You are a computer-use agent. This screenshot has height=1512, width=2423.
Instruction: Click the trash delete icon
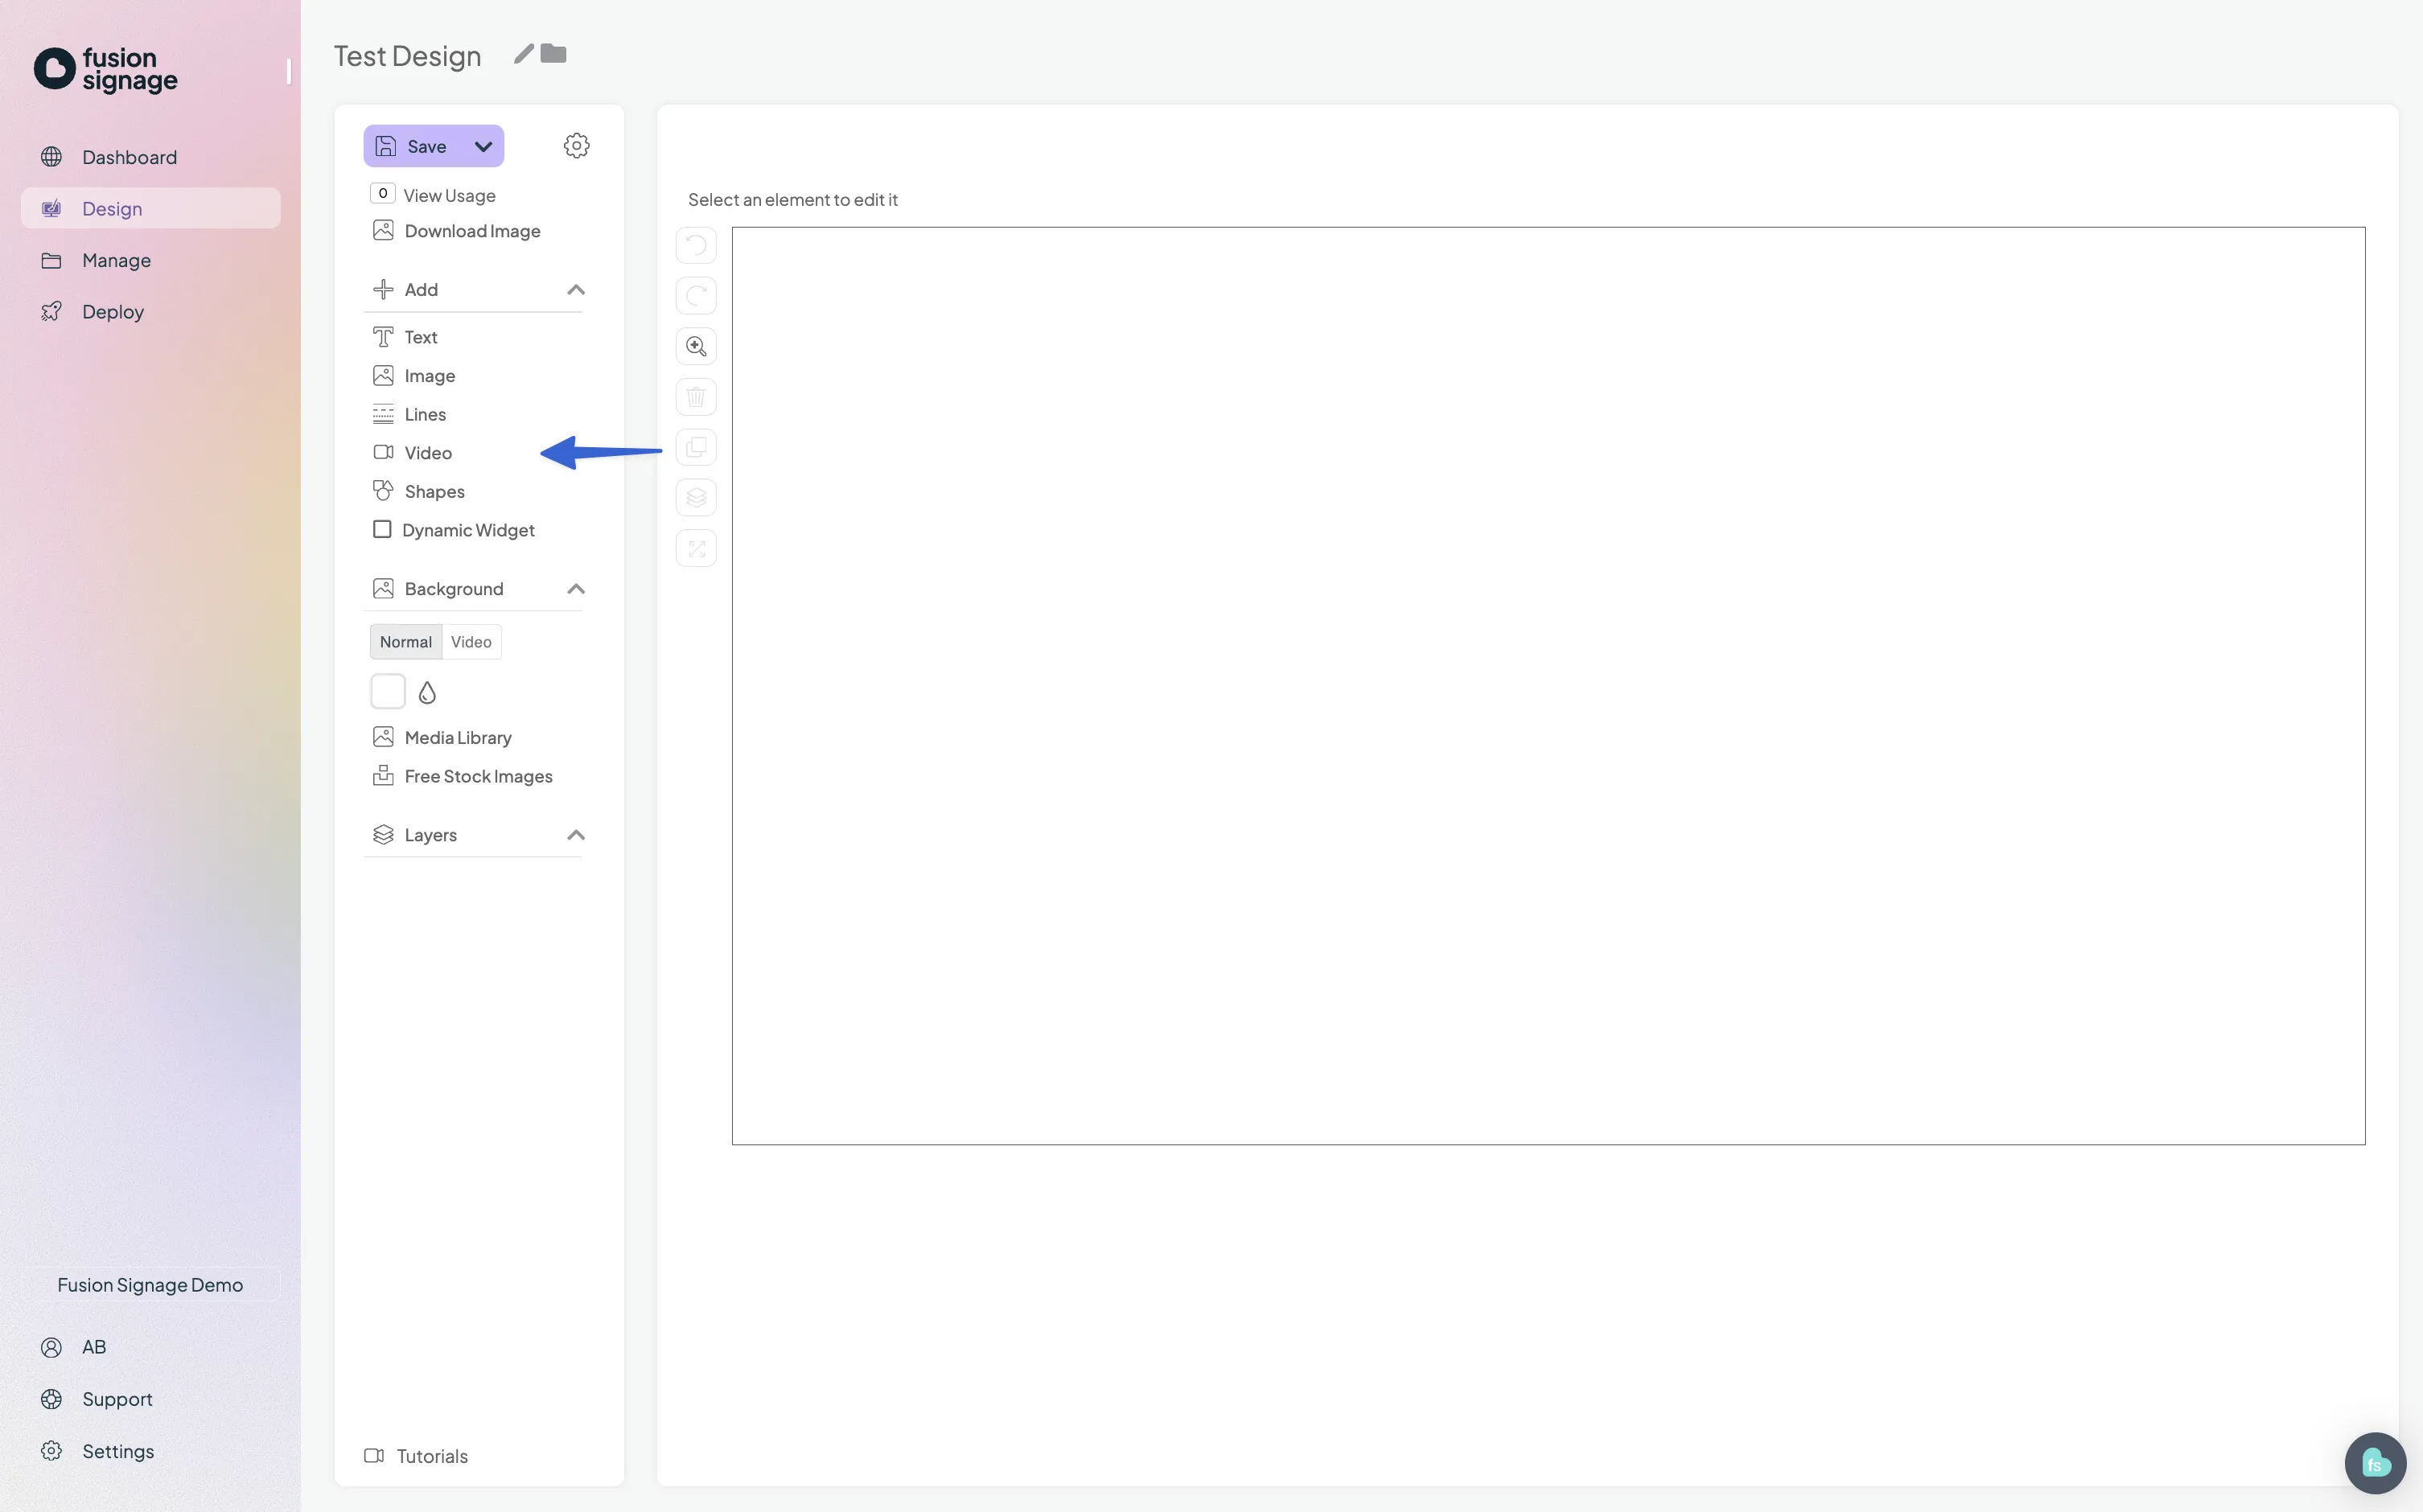[696, 397]
